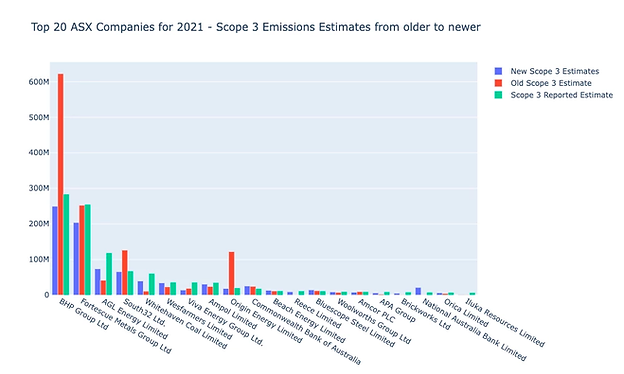Select Wesfarmers Limited green bar
This screenshot has width=624, height=374.
point(173,288)
